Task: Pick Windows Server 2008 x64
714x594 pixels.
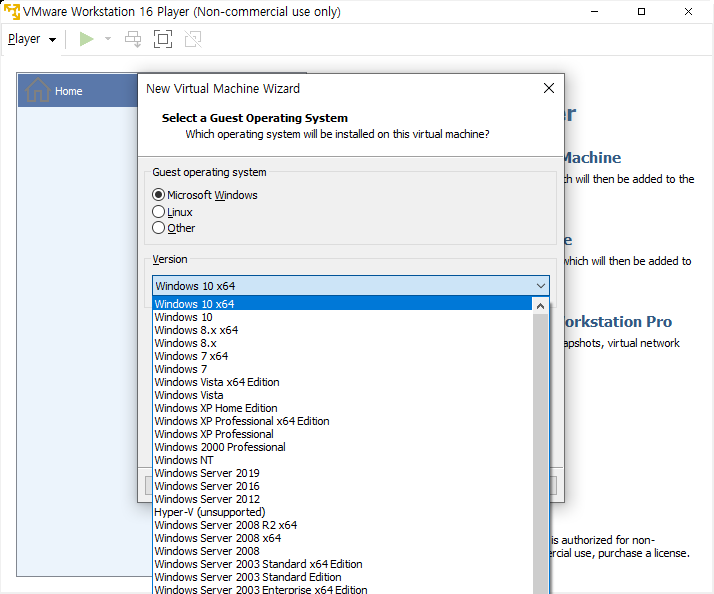Action: click(342, 538)
